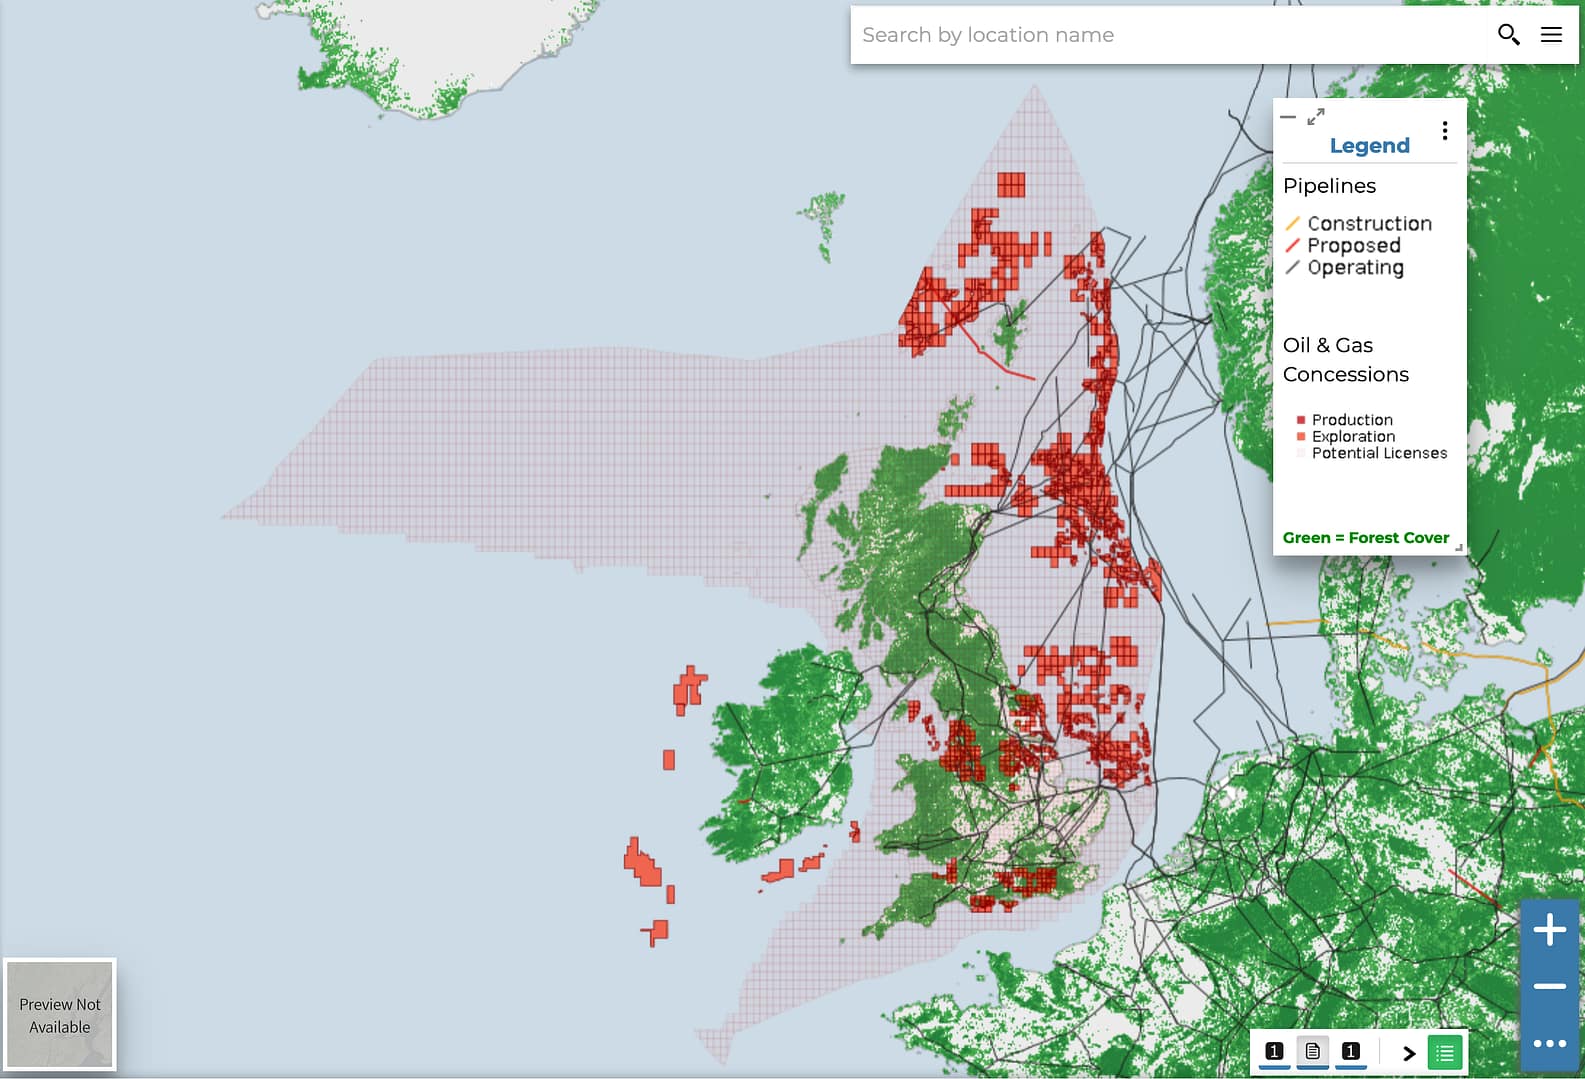Toggle the green legend list widget
1585x1079 pixels.
coord(1444,1052)
